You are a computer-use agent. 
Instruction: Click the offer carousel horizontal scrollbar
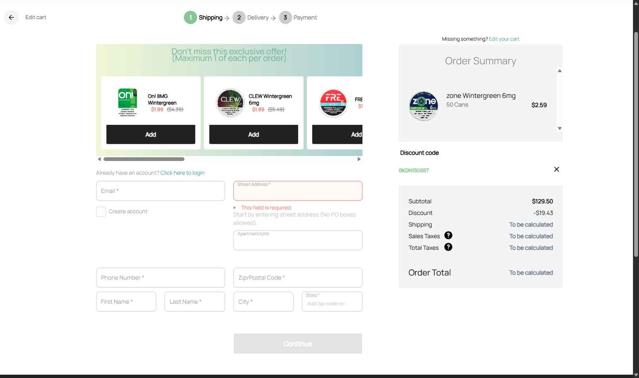[144, 159]
